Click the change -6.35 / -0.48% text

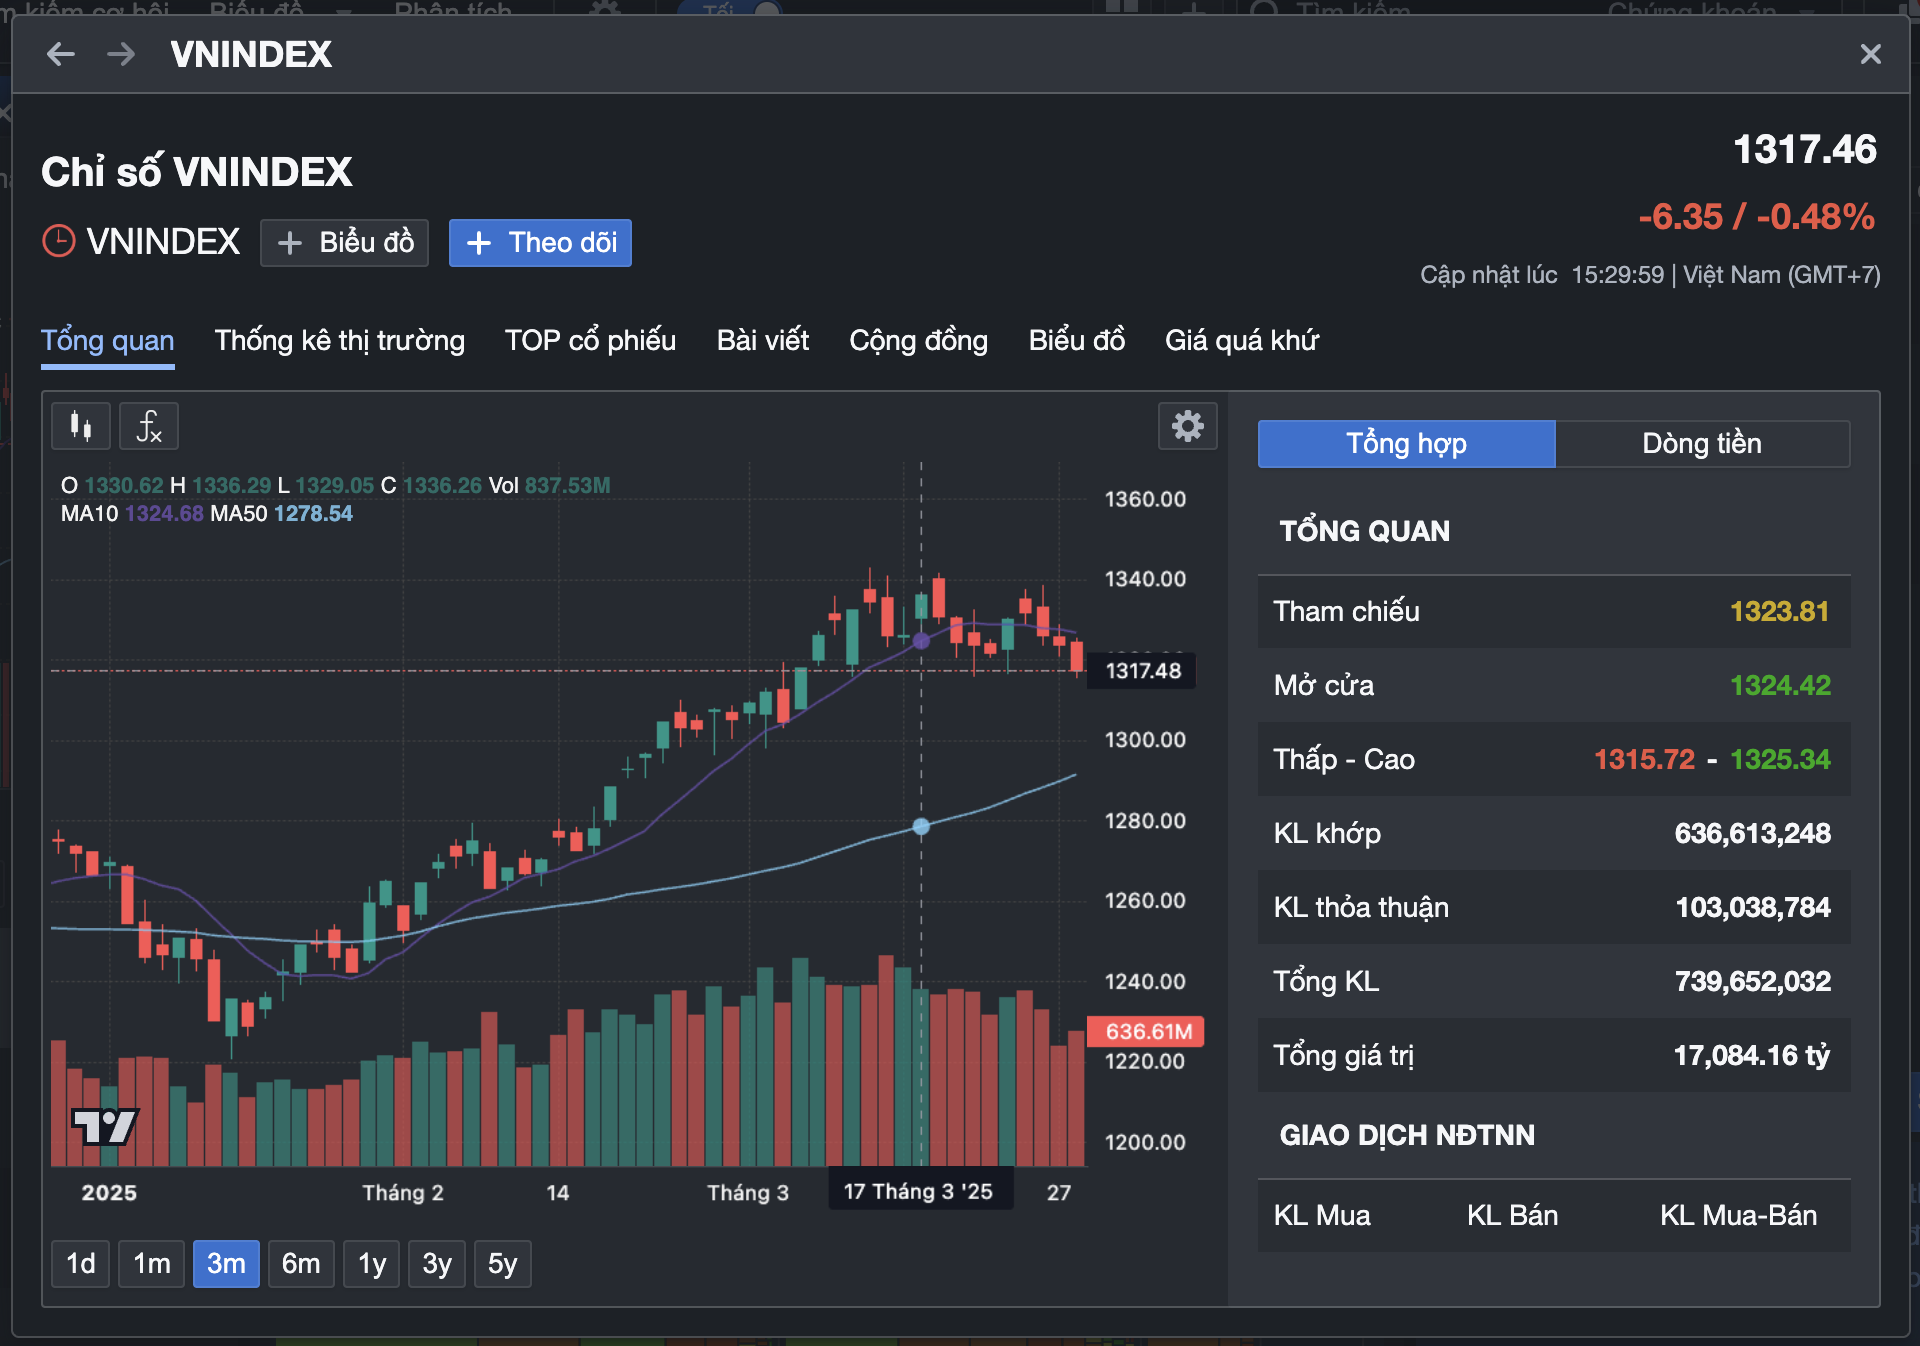pos(1756,217)
